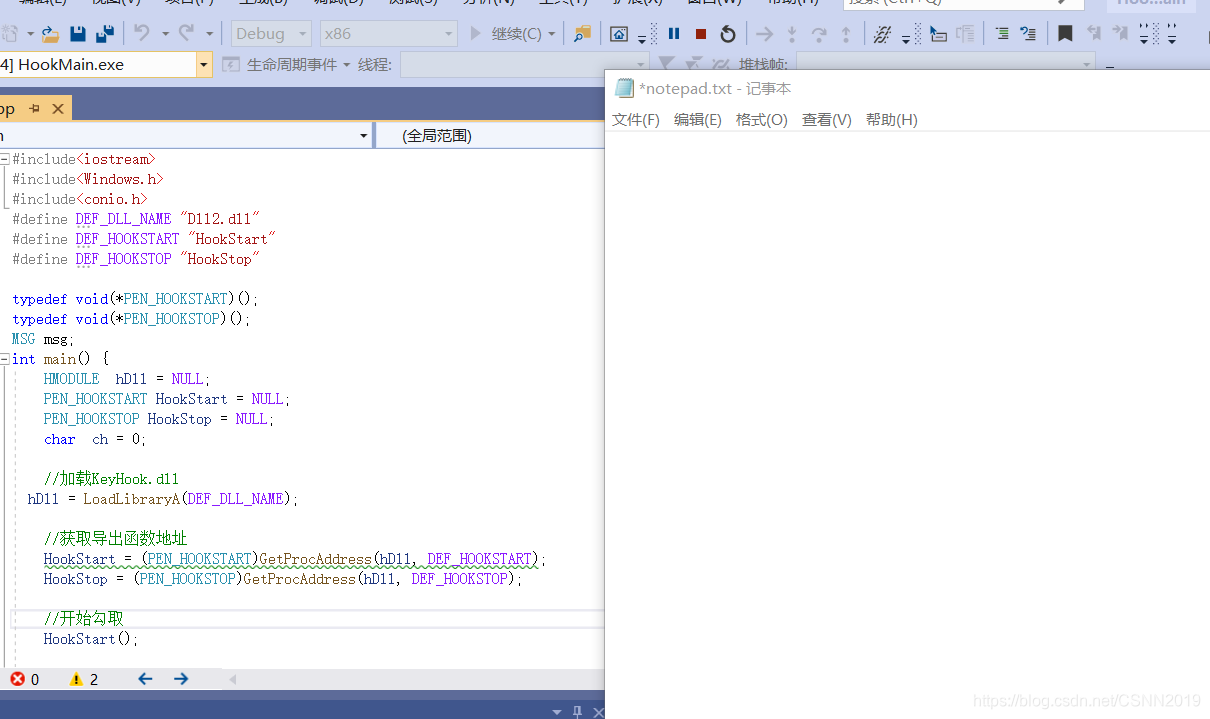Navigate forward with the right blue arrow
The image size is (1210, 719).
(x=181, y=679)
